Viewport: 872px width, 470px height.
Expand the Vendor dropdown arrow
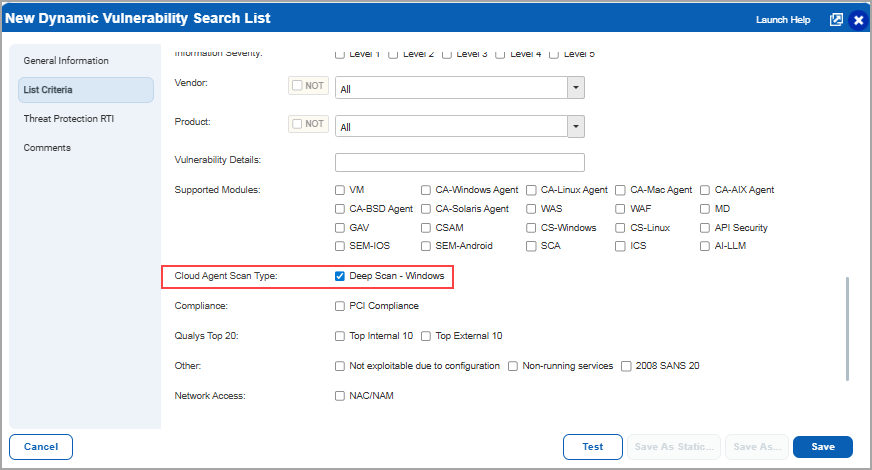576,88
